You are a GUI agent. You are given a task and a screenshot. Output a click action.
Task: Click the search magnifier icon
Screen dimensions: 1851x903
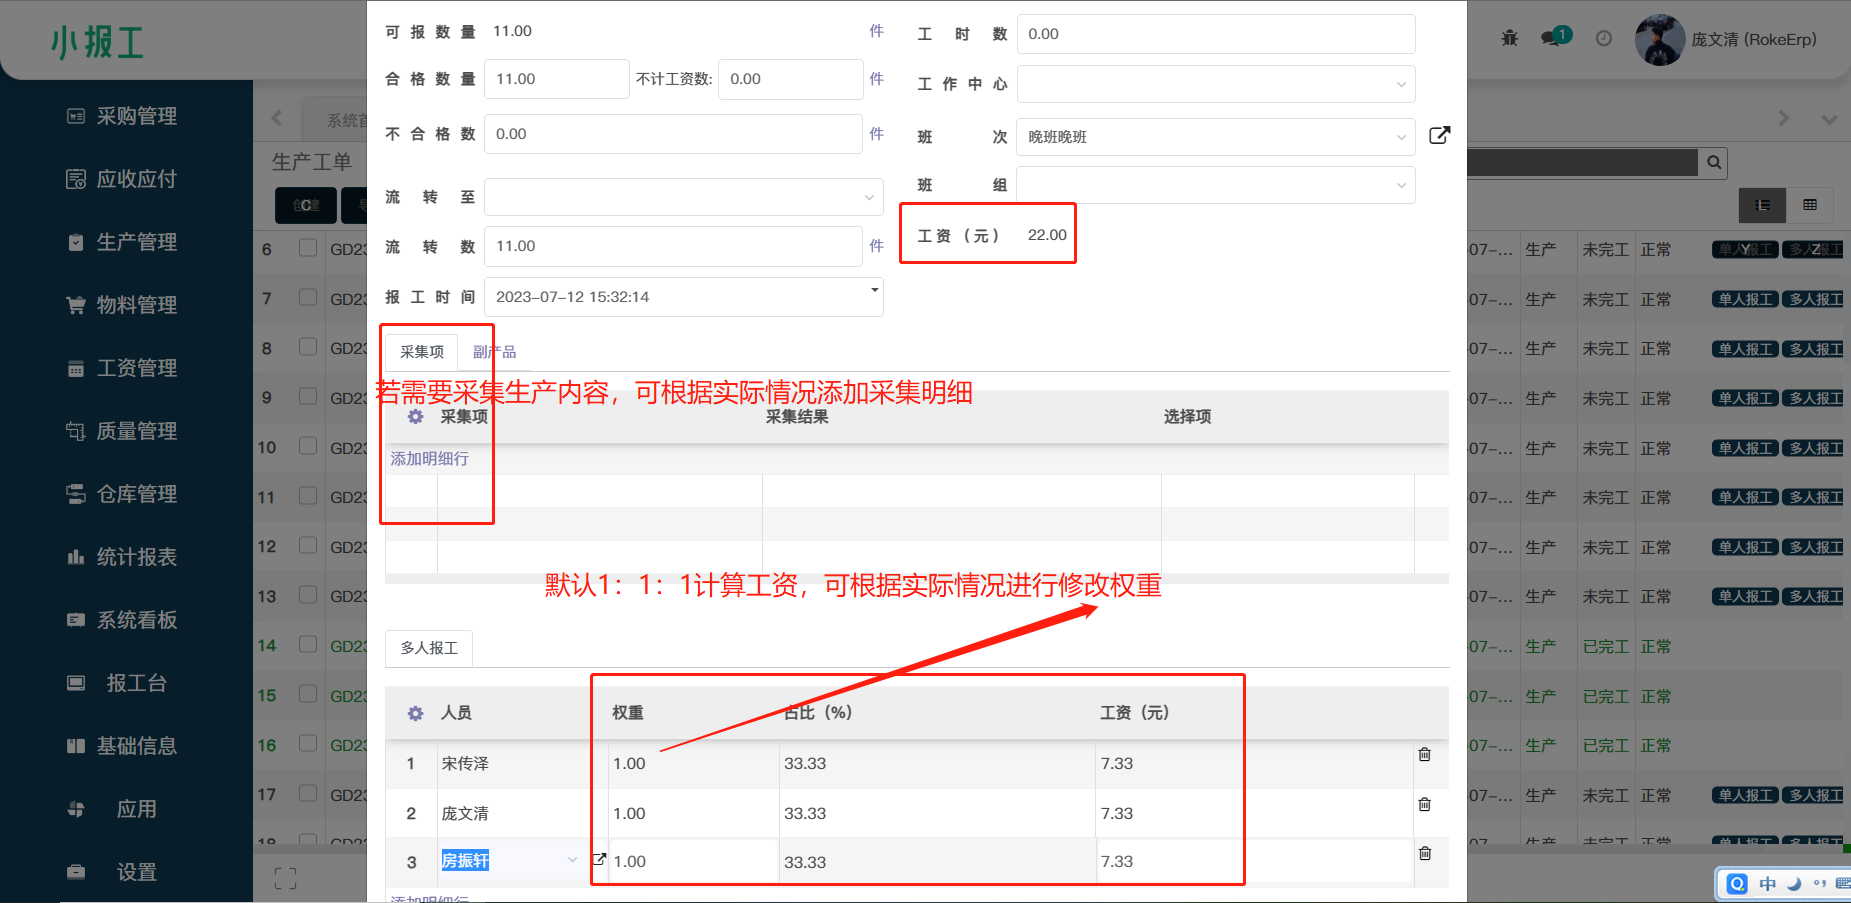1713,162
